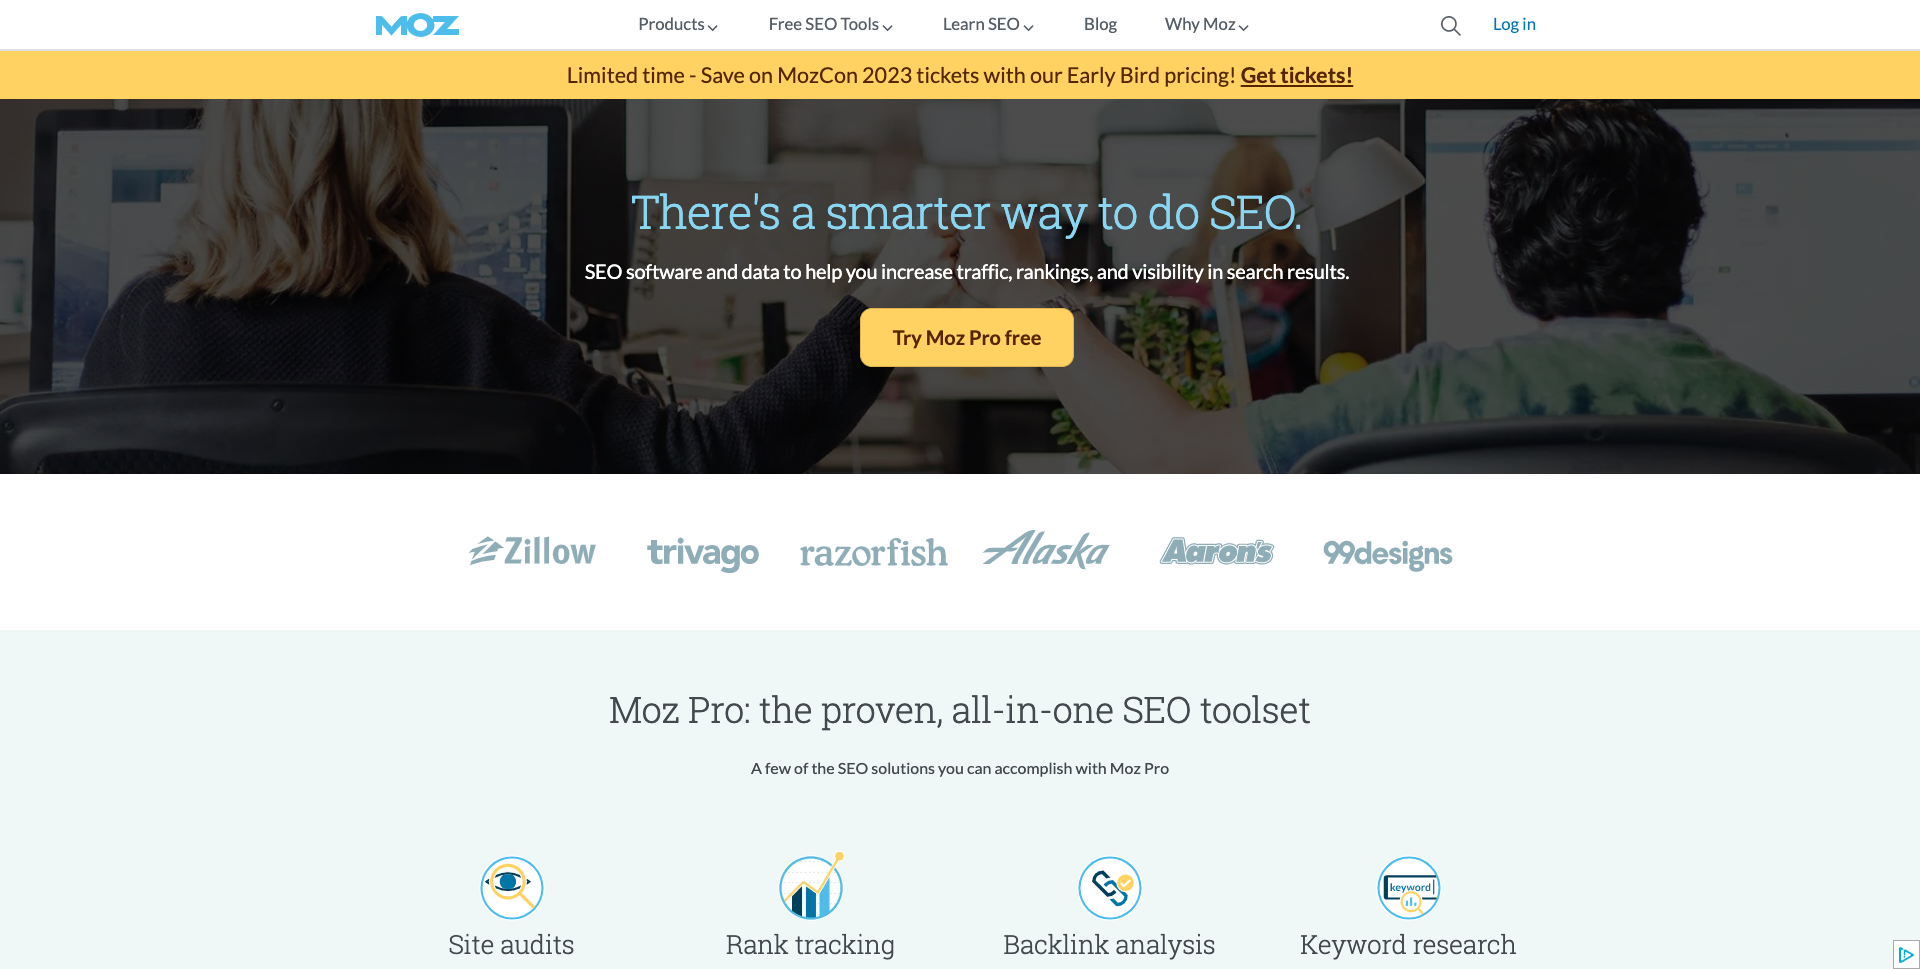
Task: Click the Alaska airlines logo
Action: click(x=1046, y=549)
